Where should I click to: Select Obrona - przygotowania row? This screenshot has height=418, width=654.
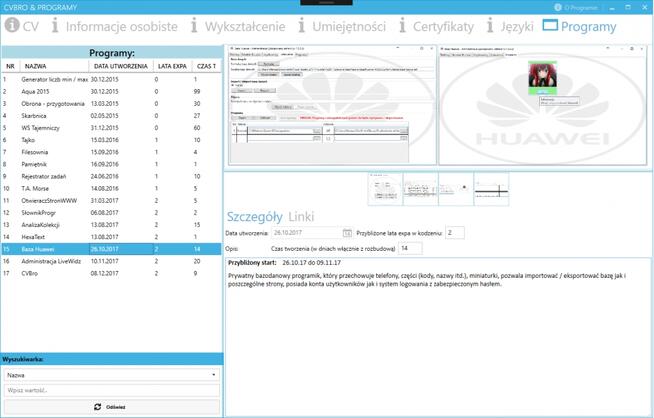(111, 103)
